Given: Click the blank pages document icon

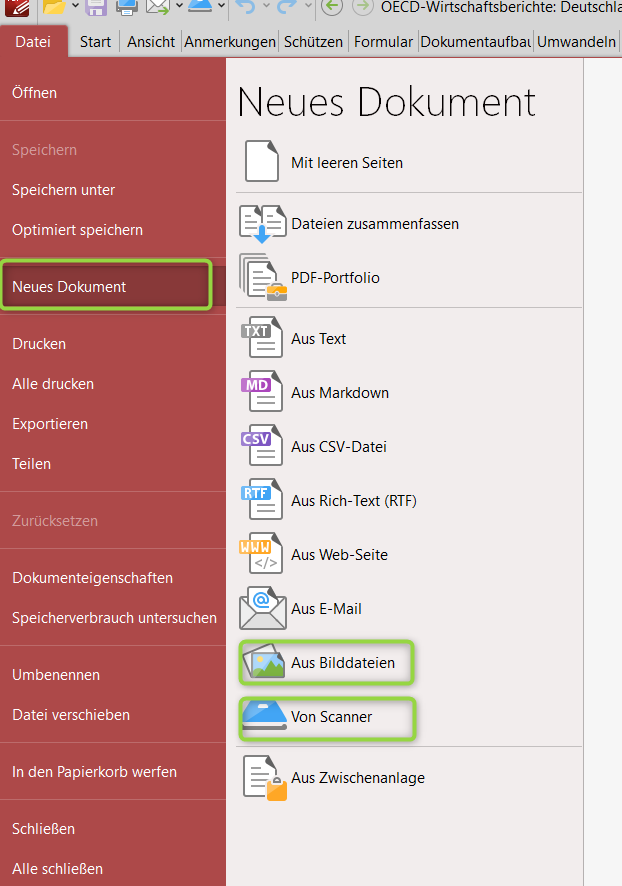Looking at the screenshot, I should coord(262,162).
